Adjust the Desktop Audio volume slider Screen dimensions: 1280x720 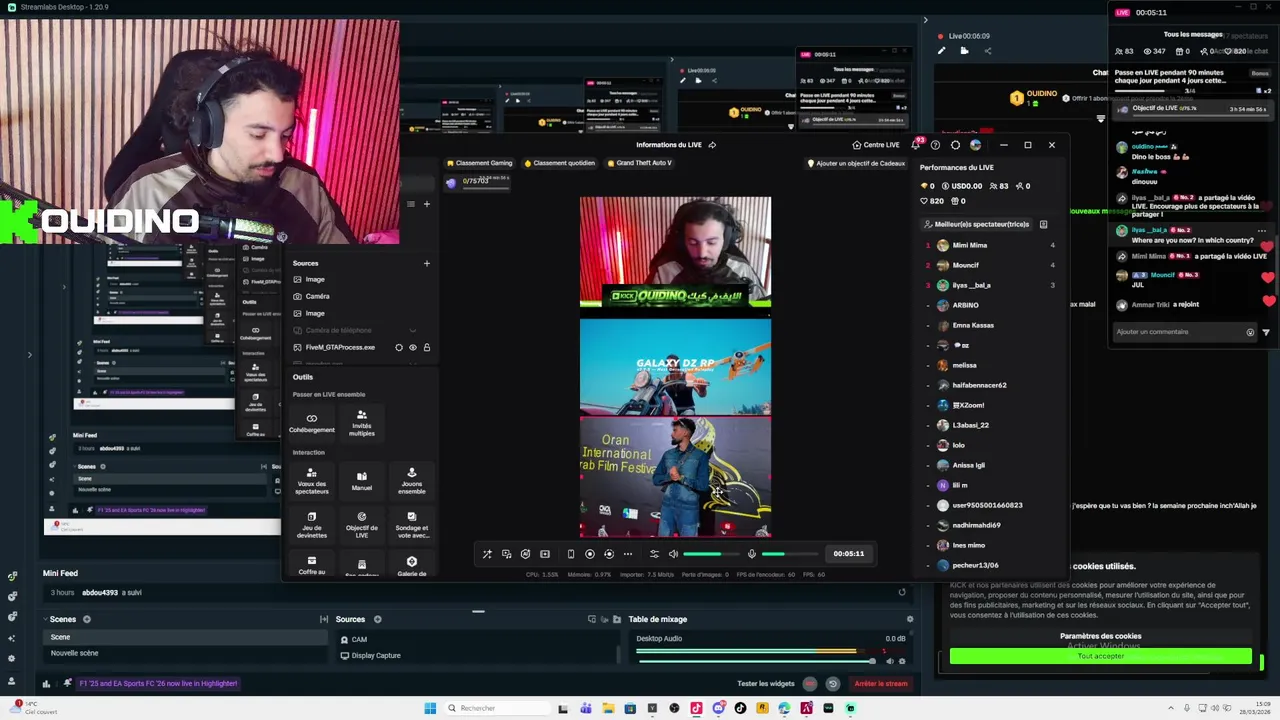[756, 661]
